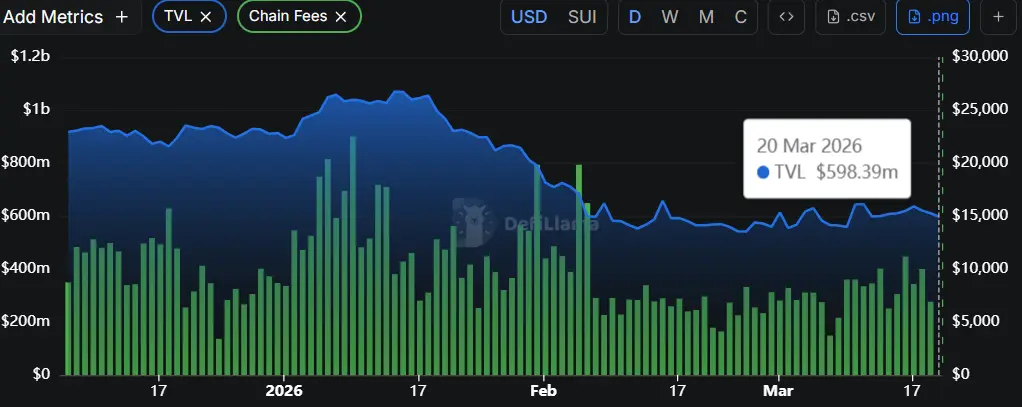Image resolution: width=1022 pixels, height=407 pixels.
Task: Select the daily (D) interval
Action: [x=635, y=17]
